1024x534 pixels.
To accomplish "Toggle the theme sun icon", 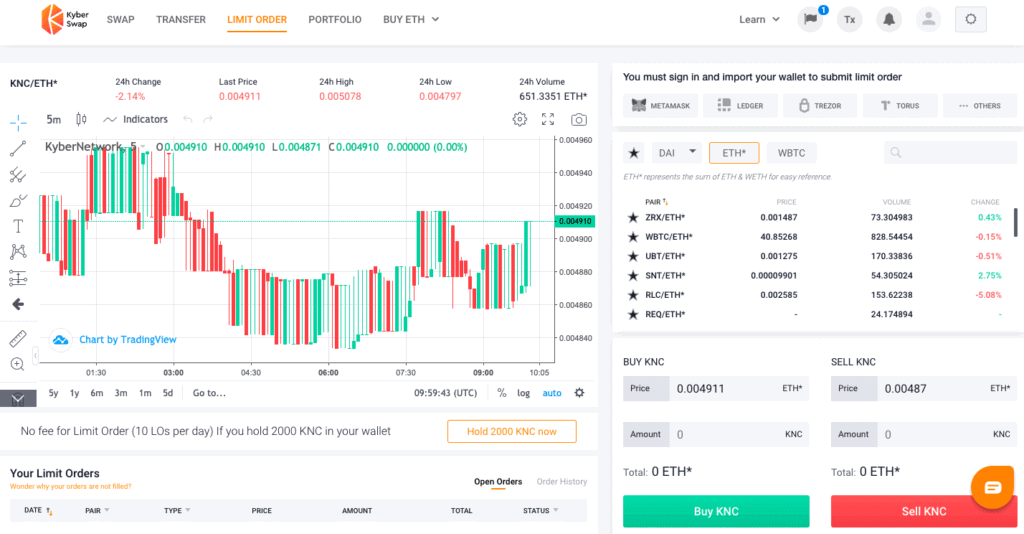I will coord(970,19).
